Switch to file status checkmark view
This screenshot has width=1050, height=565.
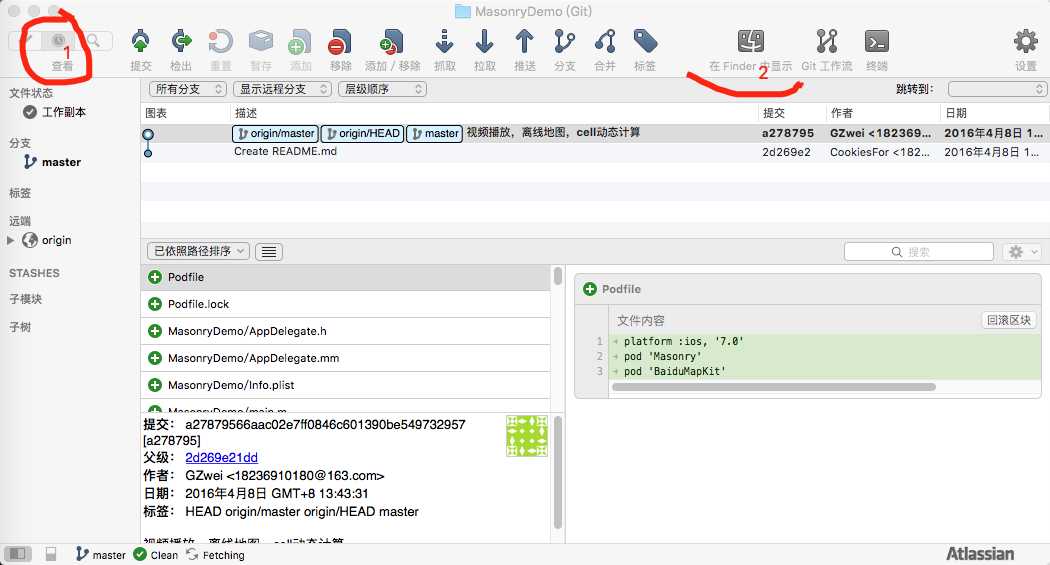pyautogui.click(x=25, y=41)
